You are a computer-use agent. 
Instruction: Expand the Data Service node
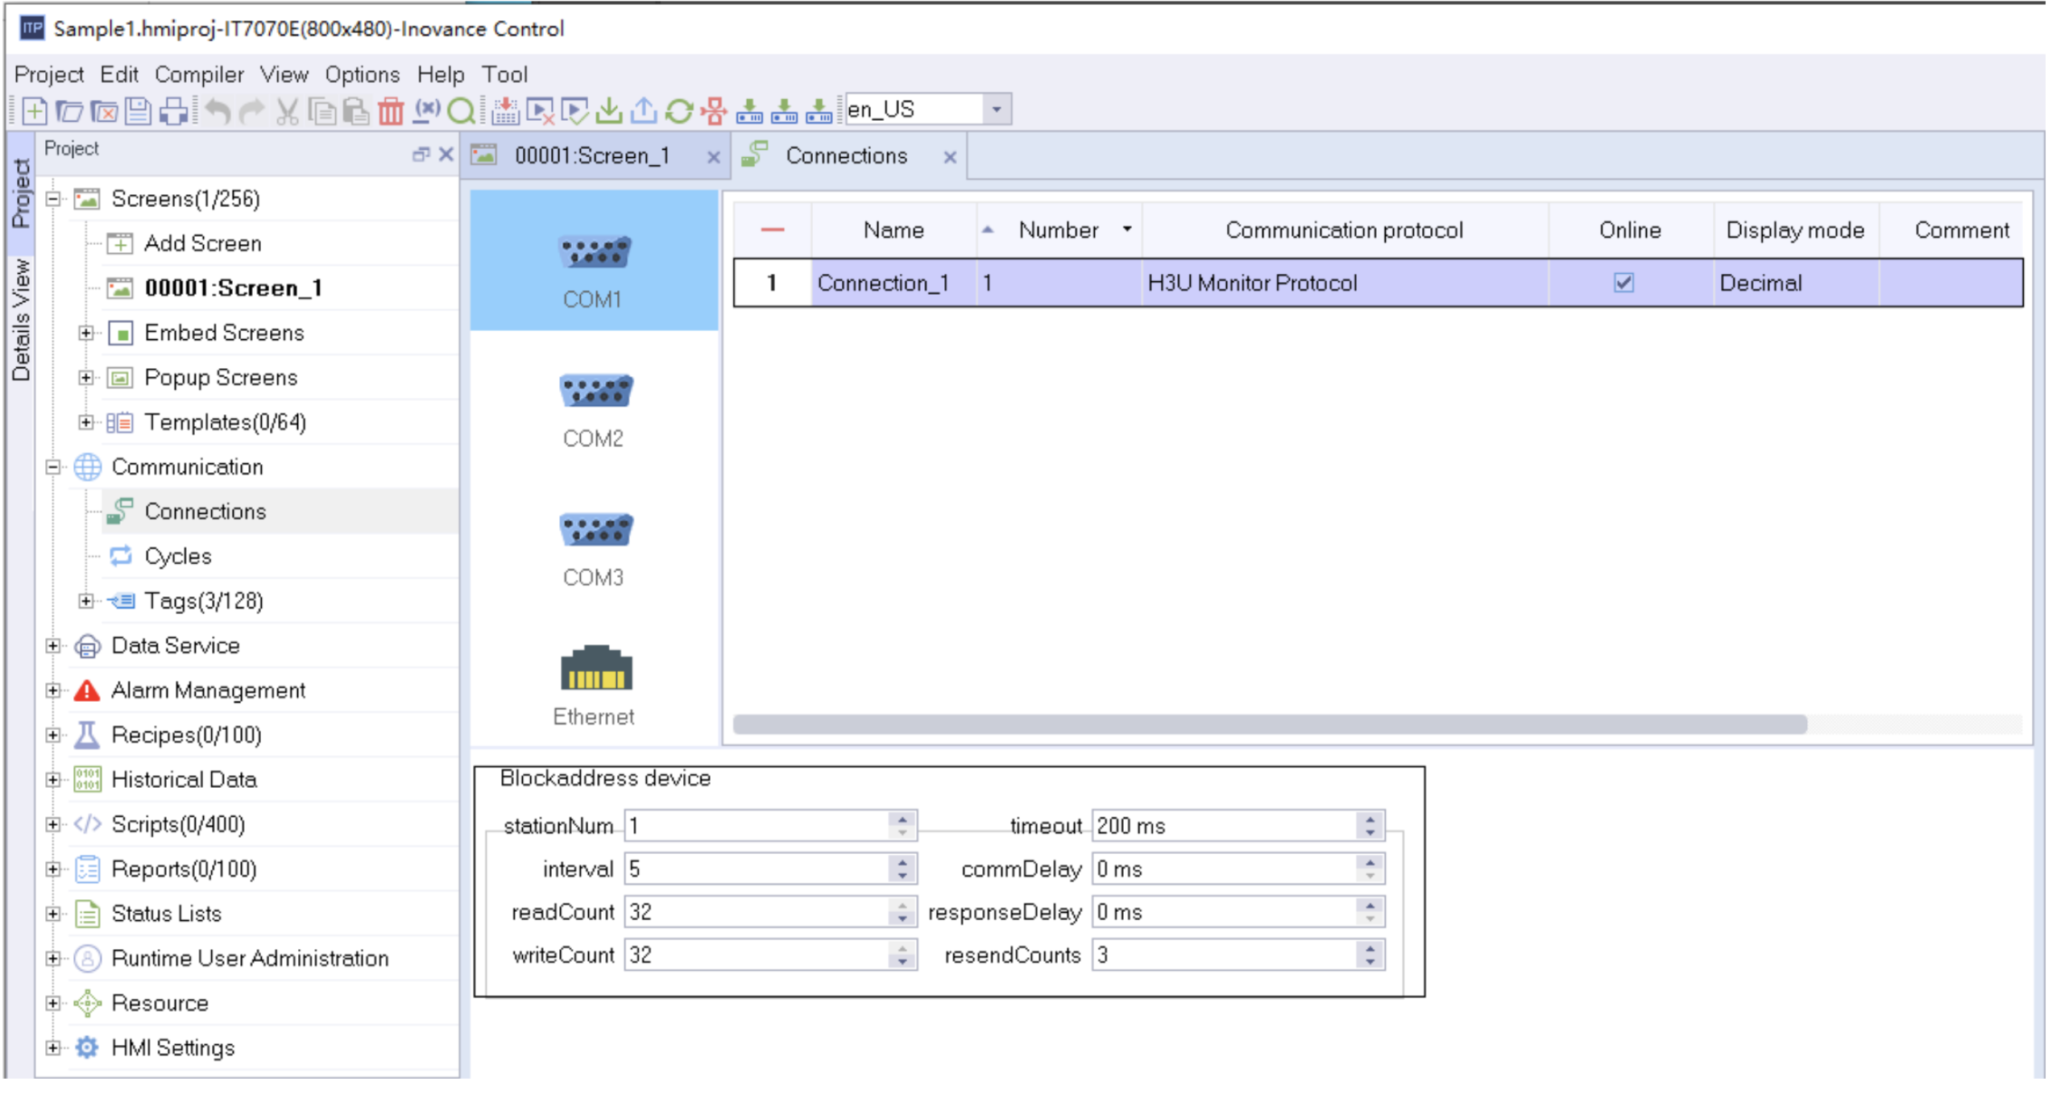click(x=54, y=646)
